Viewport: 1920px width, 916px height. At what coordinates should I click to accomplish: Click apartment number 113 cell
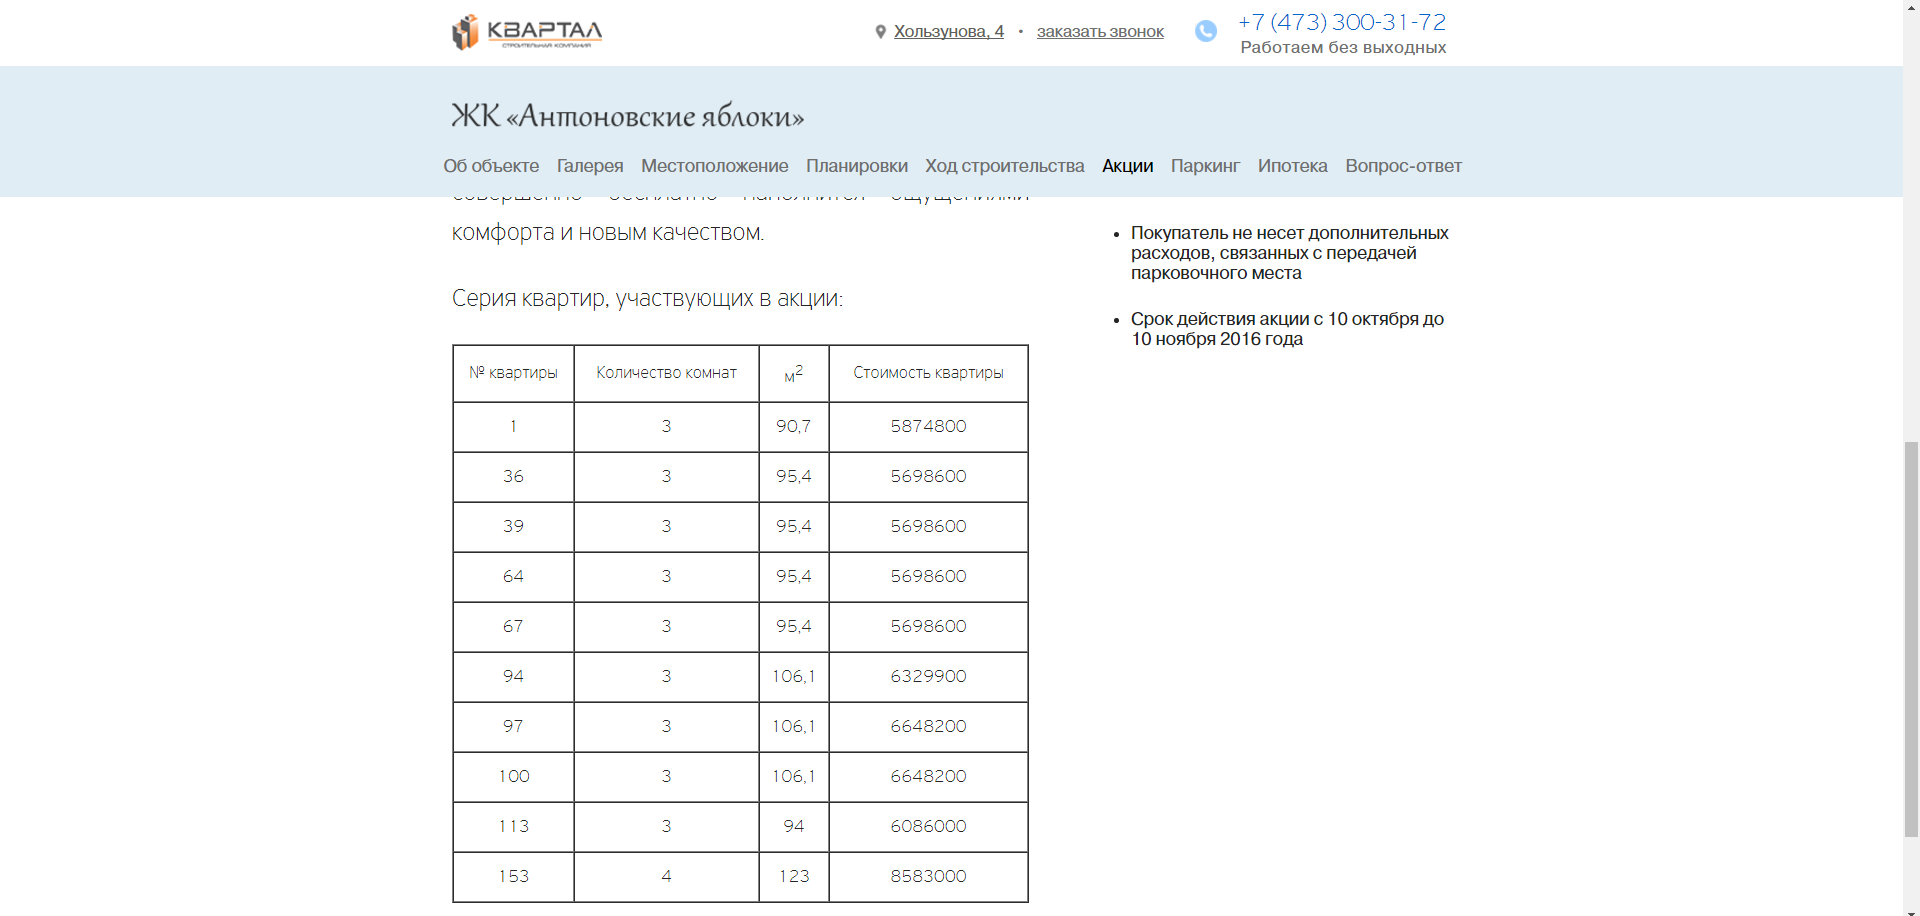[x=513, y=827]
